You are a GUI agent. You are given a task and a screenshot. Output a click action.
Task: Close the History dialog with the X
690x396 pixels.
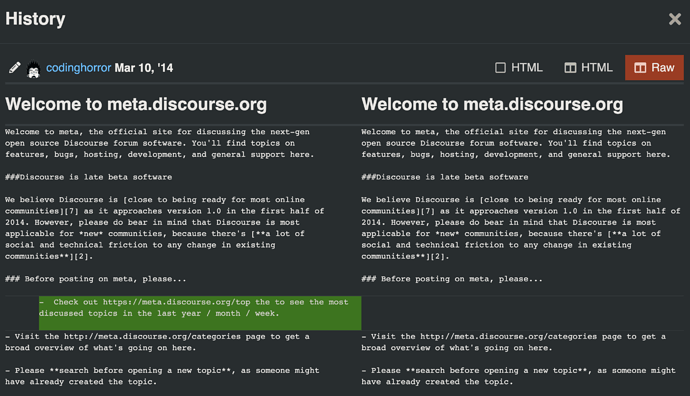(x=675, y=19)
